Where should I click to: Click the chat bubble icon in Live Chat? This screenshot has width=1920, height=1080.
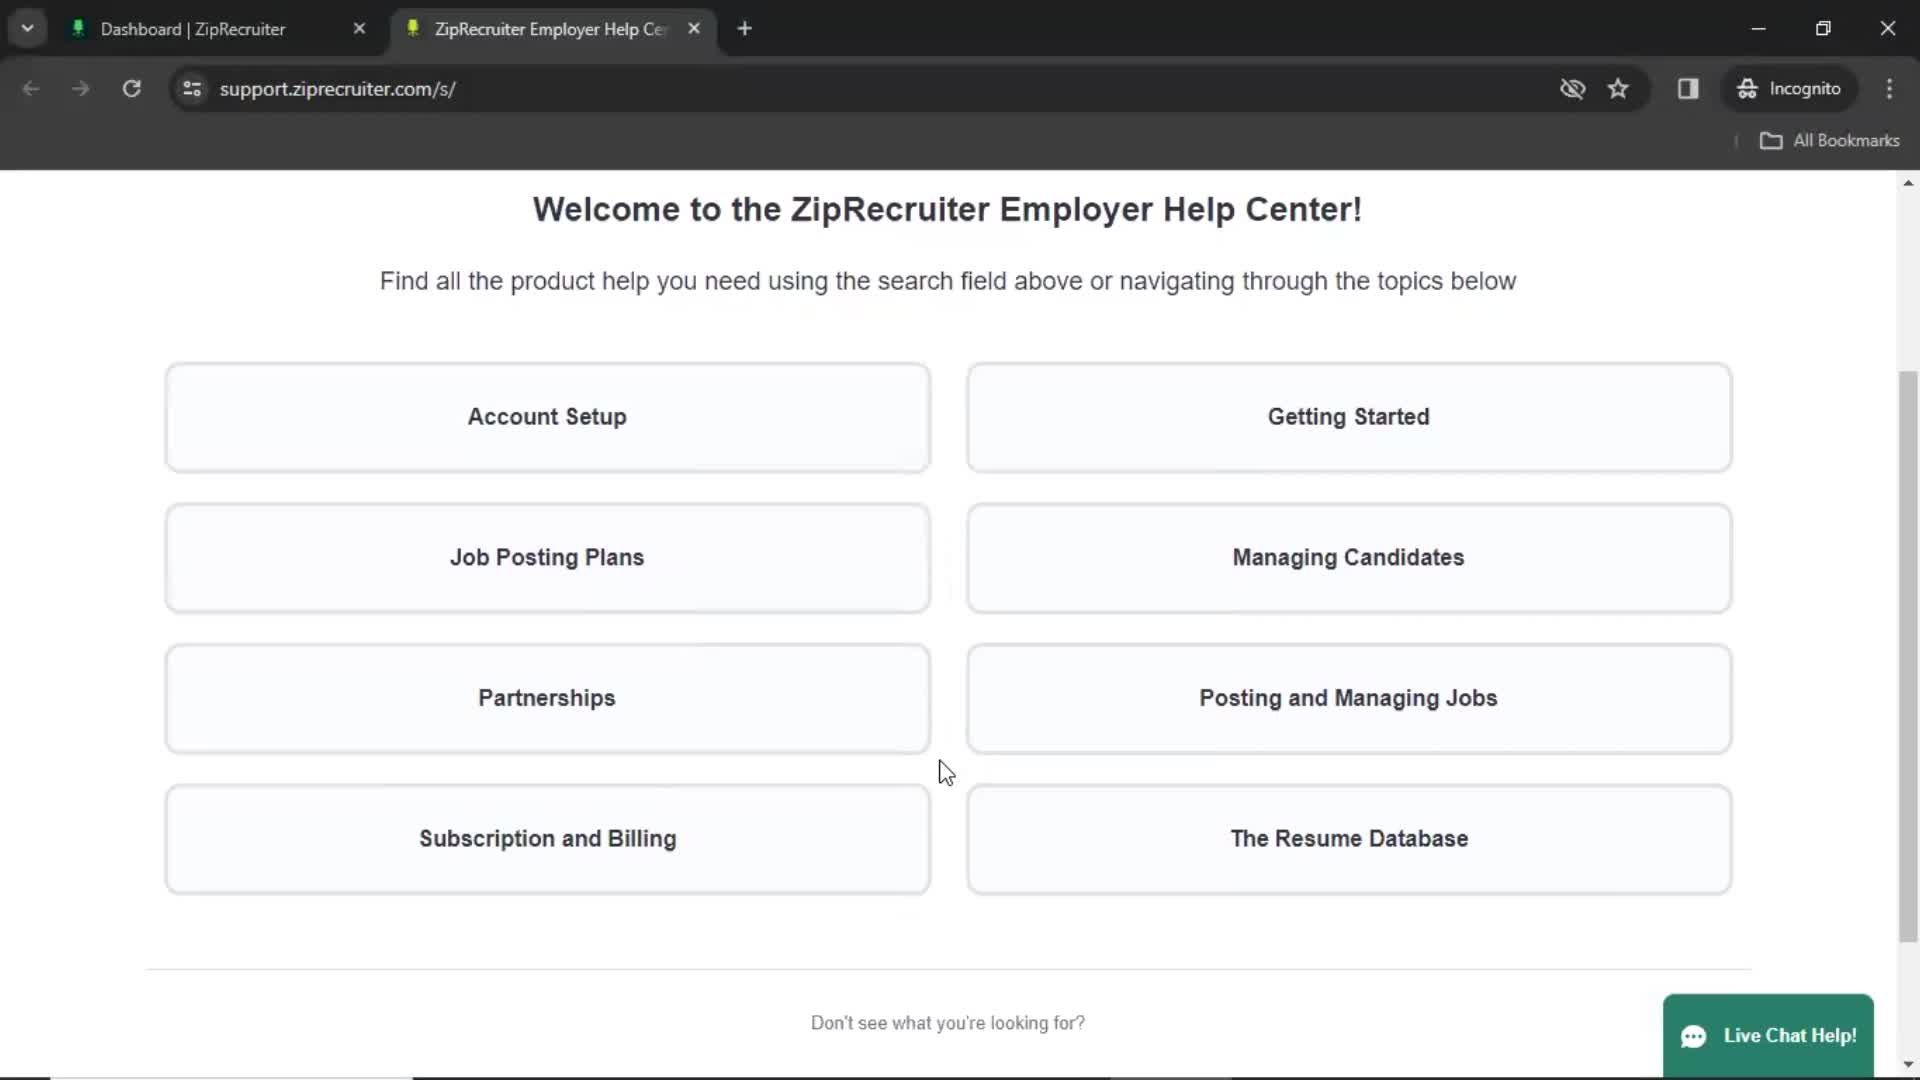(1693, 1037)
